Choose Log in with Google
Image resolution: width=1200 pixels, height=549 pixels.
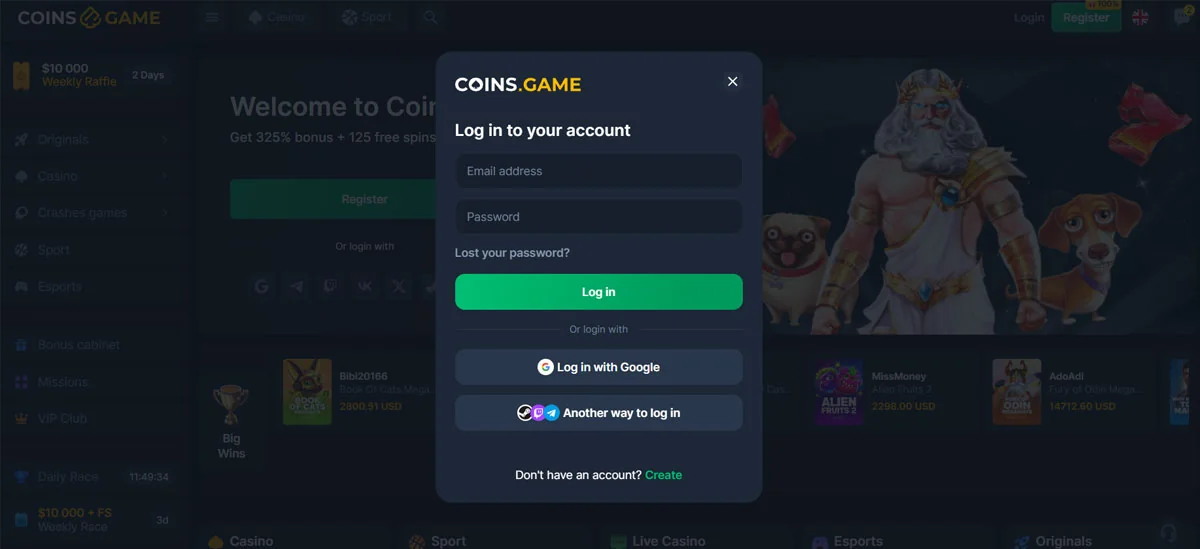(x=599, y=367)
